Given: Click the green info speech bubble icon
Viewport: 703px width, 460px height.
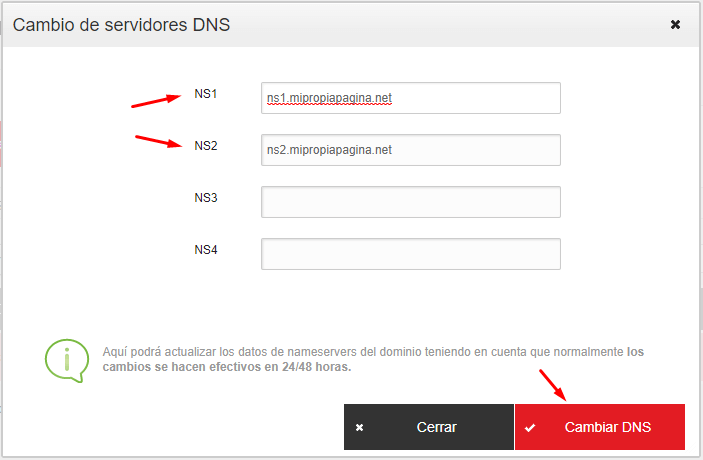Looking at the screenshot, I should coord(67,361).
